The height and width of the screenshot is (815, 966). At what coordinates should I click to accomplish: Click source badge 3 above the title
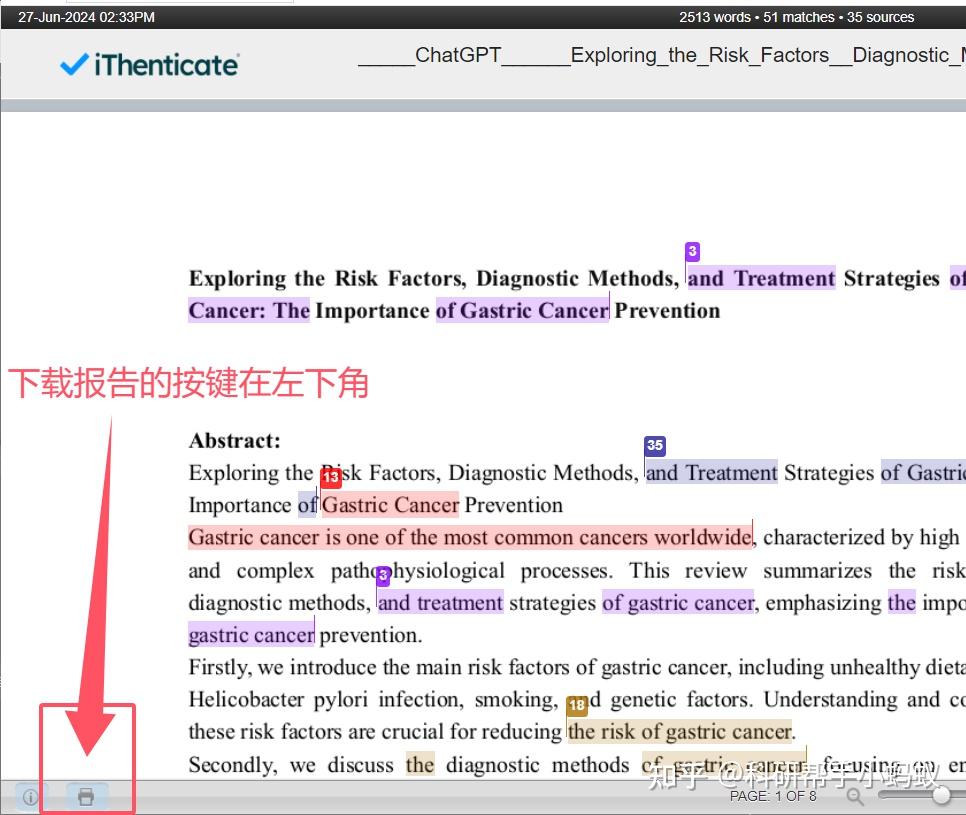[692, 251]
